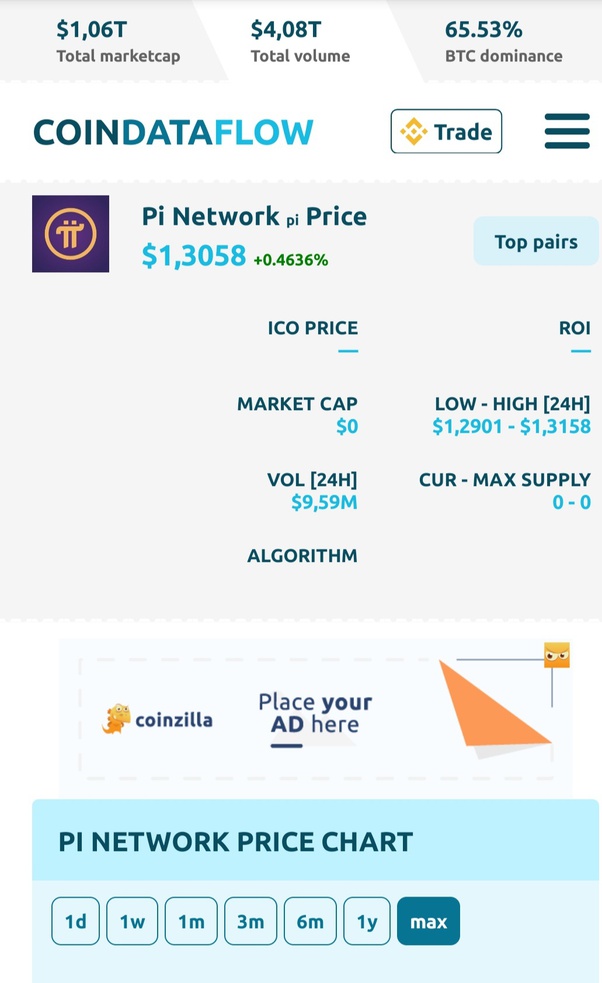
Task: Open the hamburger menu
Action: 567,131
